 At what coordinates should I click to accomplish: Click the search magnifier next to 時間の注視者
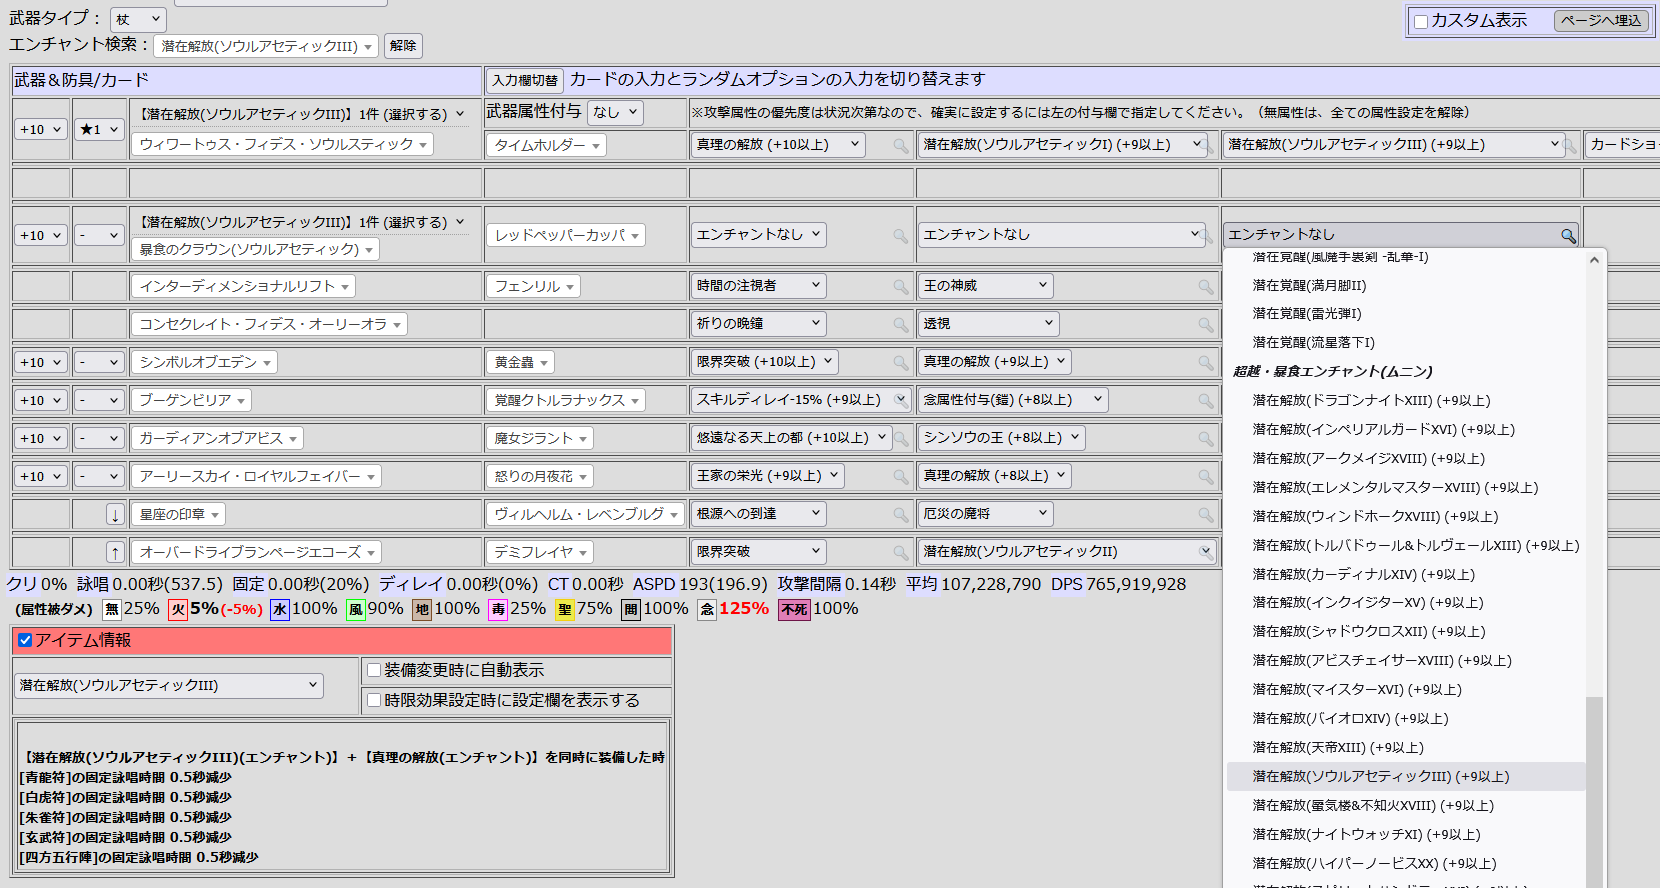coord(901,287)
